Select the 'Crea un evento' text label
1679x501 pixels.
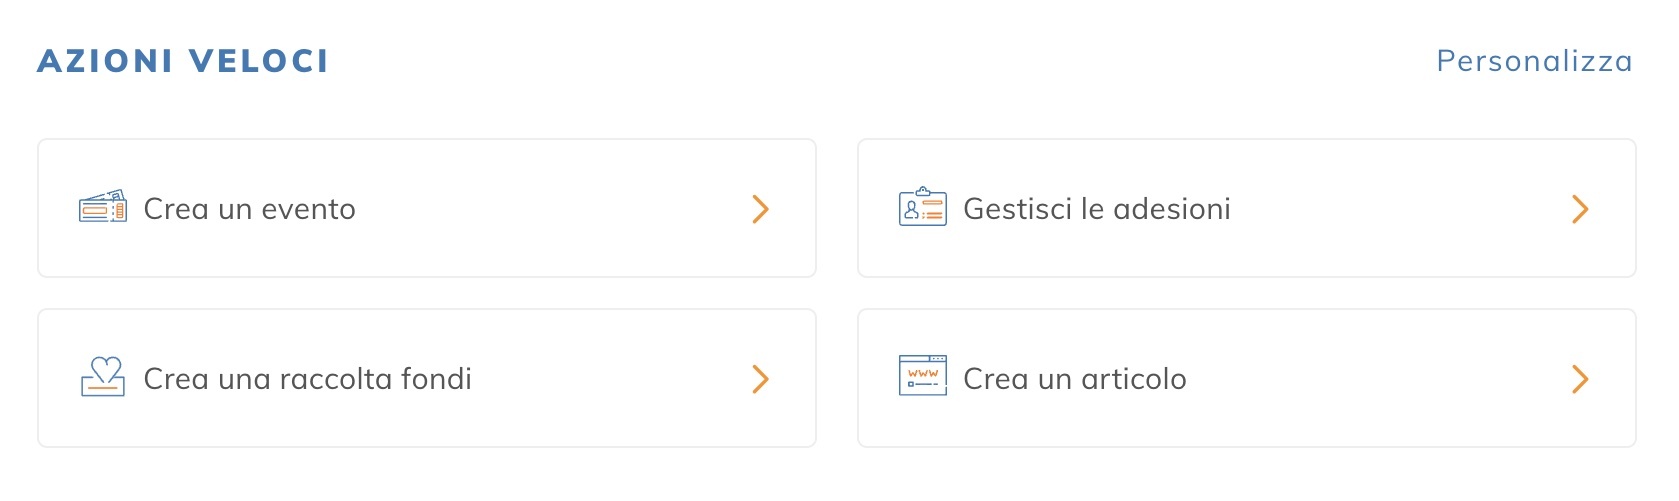point(249,209)
